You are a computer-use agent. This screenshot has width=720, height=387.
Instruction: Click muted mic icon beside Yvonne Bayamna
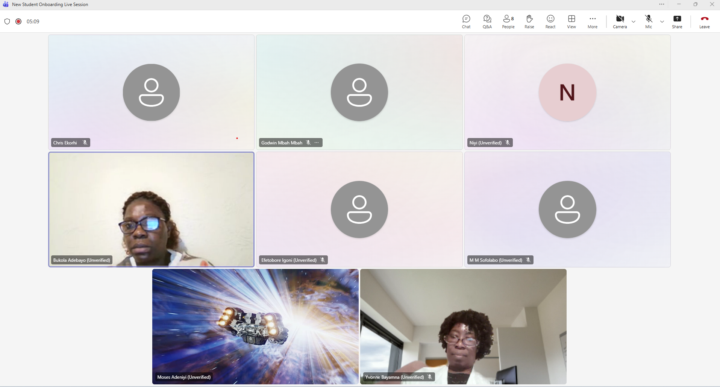430,377
